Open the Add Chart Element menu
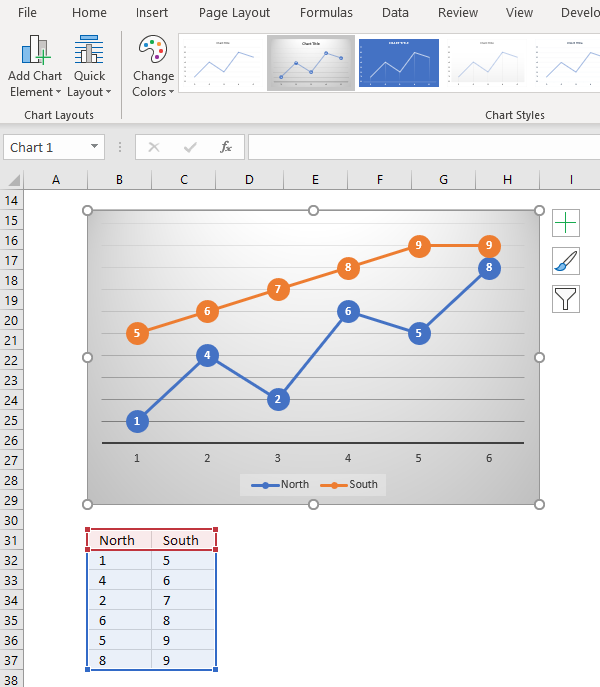 35,66
